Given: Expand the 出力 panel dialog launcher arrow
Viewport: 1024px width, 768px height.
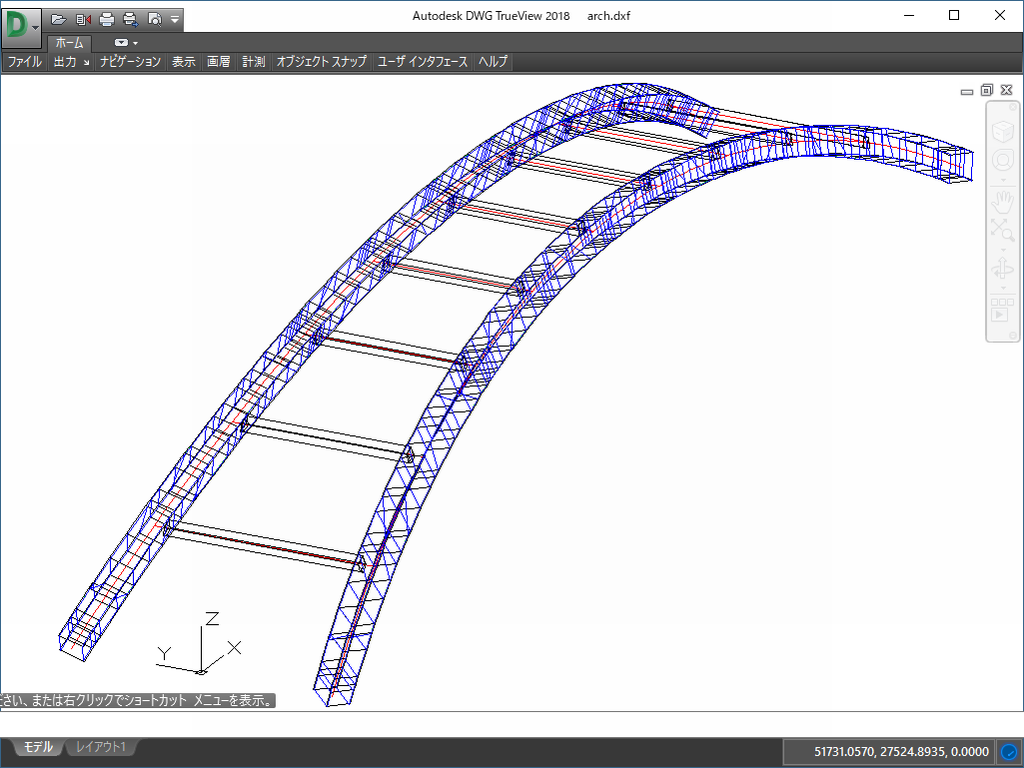Looking at the screenshot, I should pyautogui.click(x=86, y=63).
